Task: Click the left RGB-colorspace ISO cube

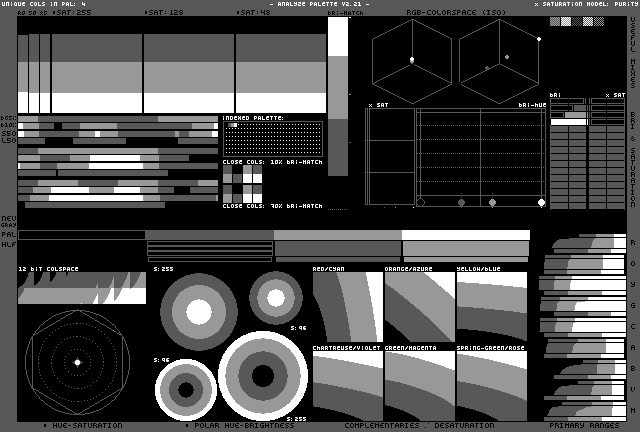Action: [411, 60]
